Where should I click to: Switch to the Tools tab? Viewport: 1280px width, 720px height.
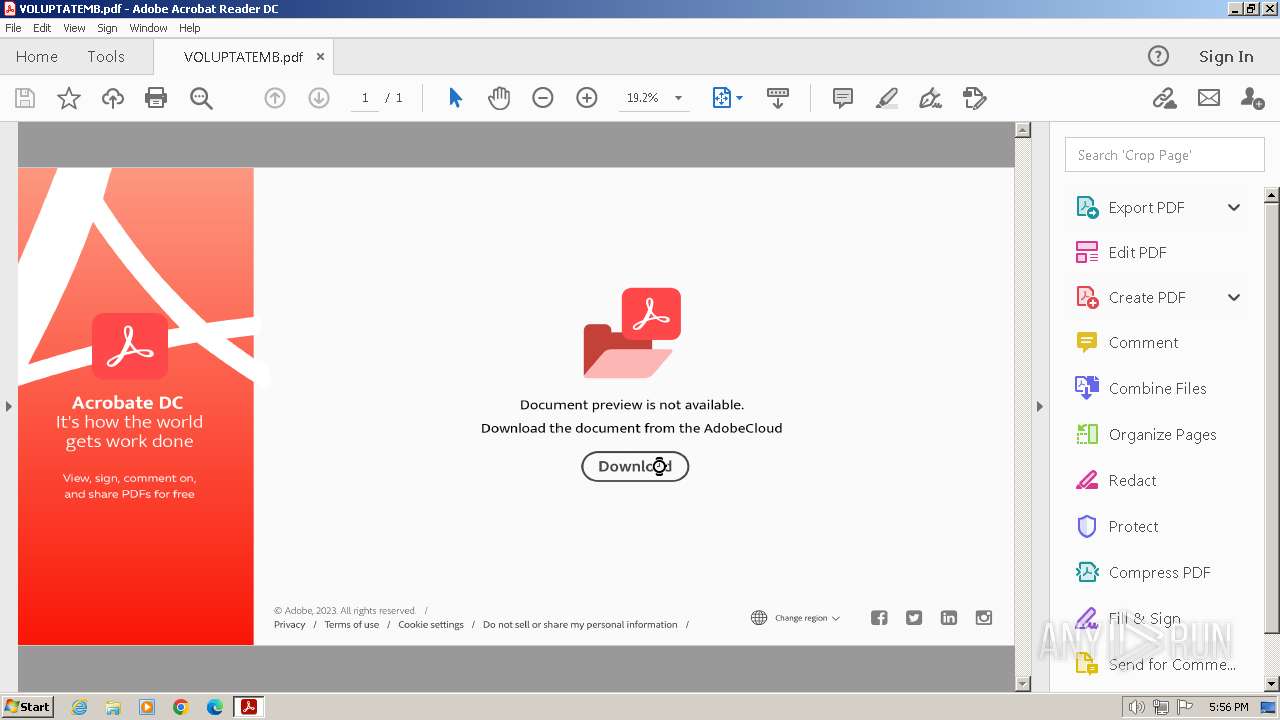106,56
